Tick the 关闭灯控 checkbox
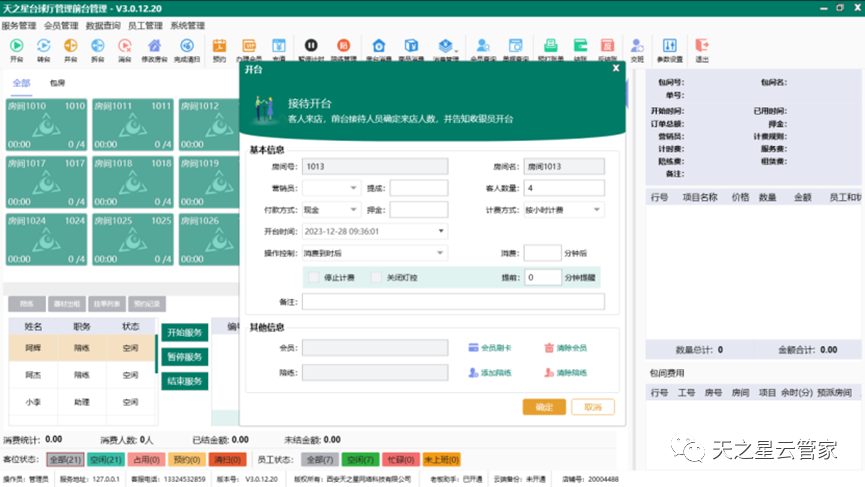This screenshot has width=865, height=487. pyautogui.click(x=377, y=277)
